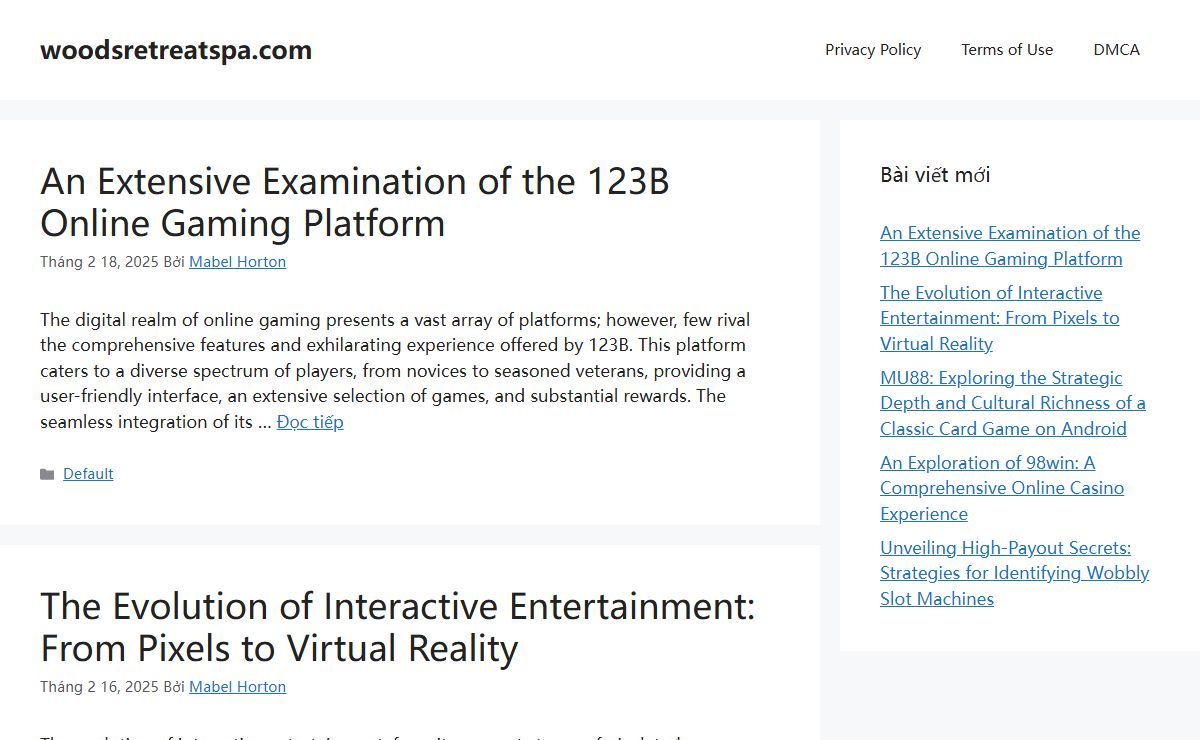Open sidebar link From Pixels to Virtual Reality
Viewport: 1200px width, 740px height.
tap(999, 318)
